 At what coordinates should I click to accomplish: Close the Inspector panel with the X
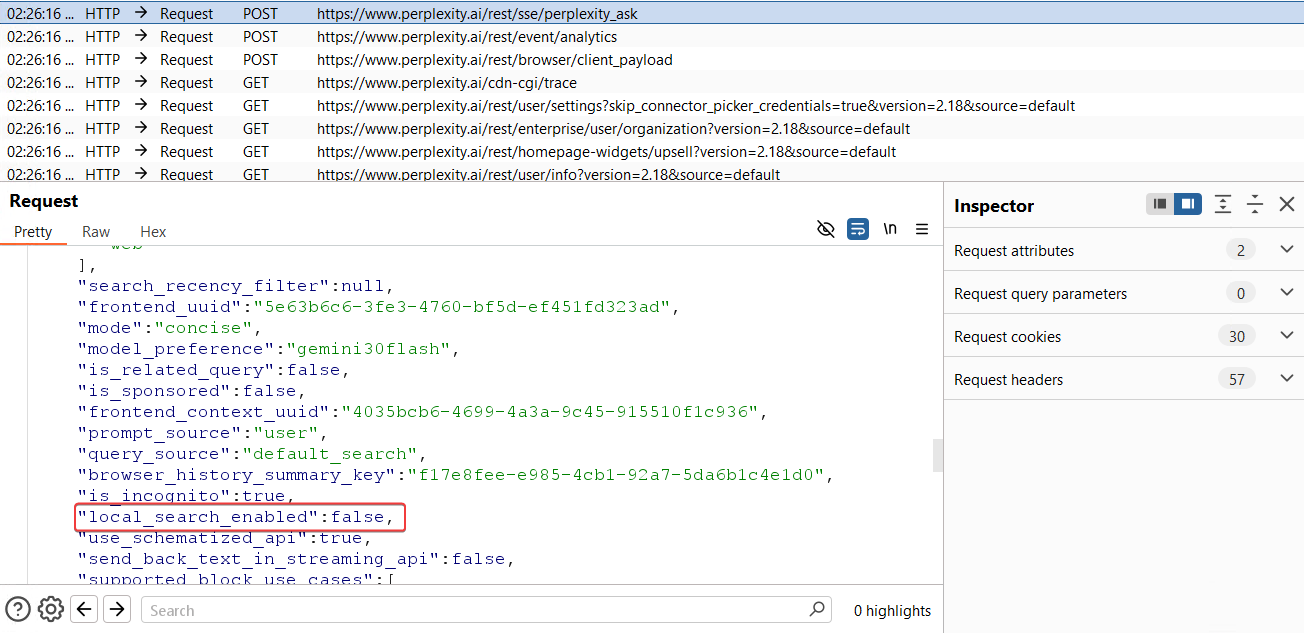(1287, 204)
